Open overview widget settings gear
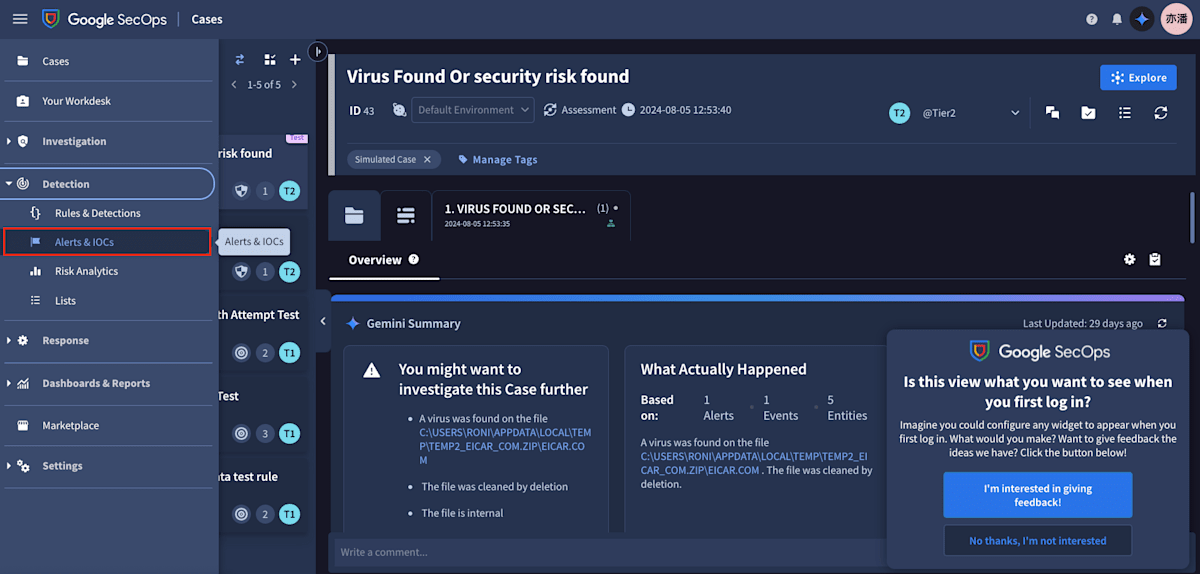1200x574 pixels. click(1130, 260)
